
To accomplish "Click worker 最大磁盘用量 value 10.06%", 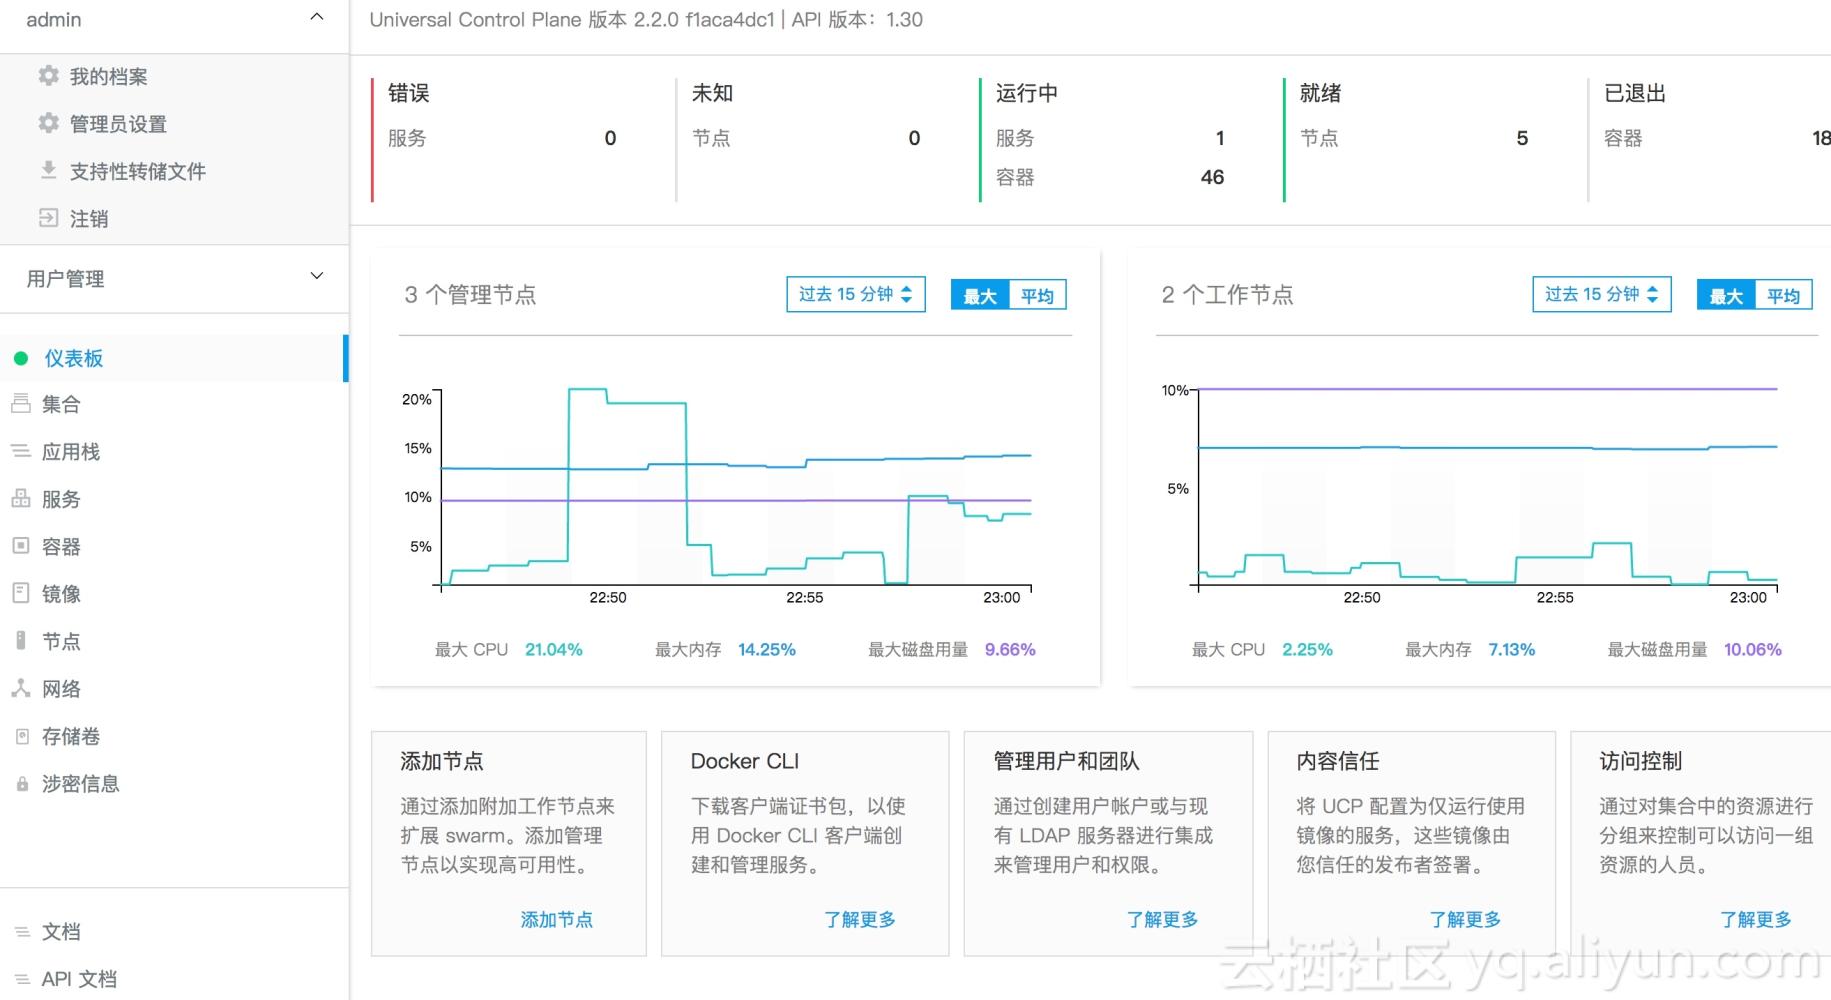I will [1753, 649].
